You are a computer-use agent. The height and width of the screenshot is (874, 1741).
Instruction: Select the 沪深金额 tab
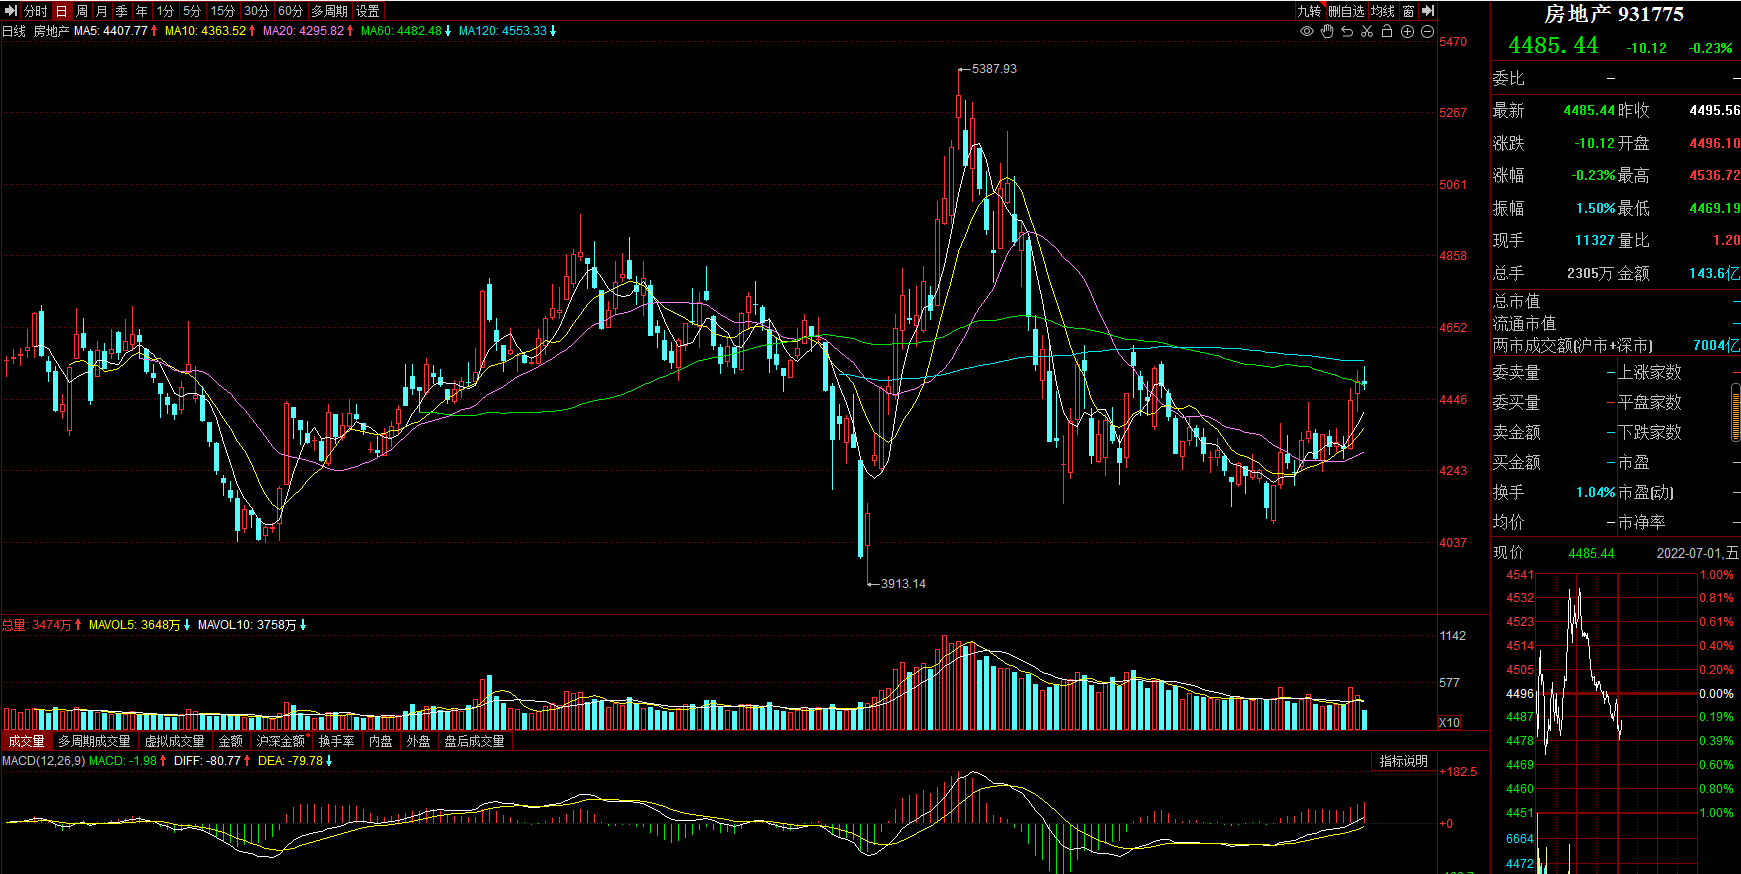(281, 741)
